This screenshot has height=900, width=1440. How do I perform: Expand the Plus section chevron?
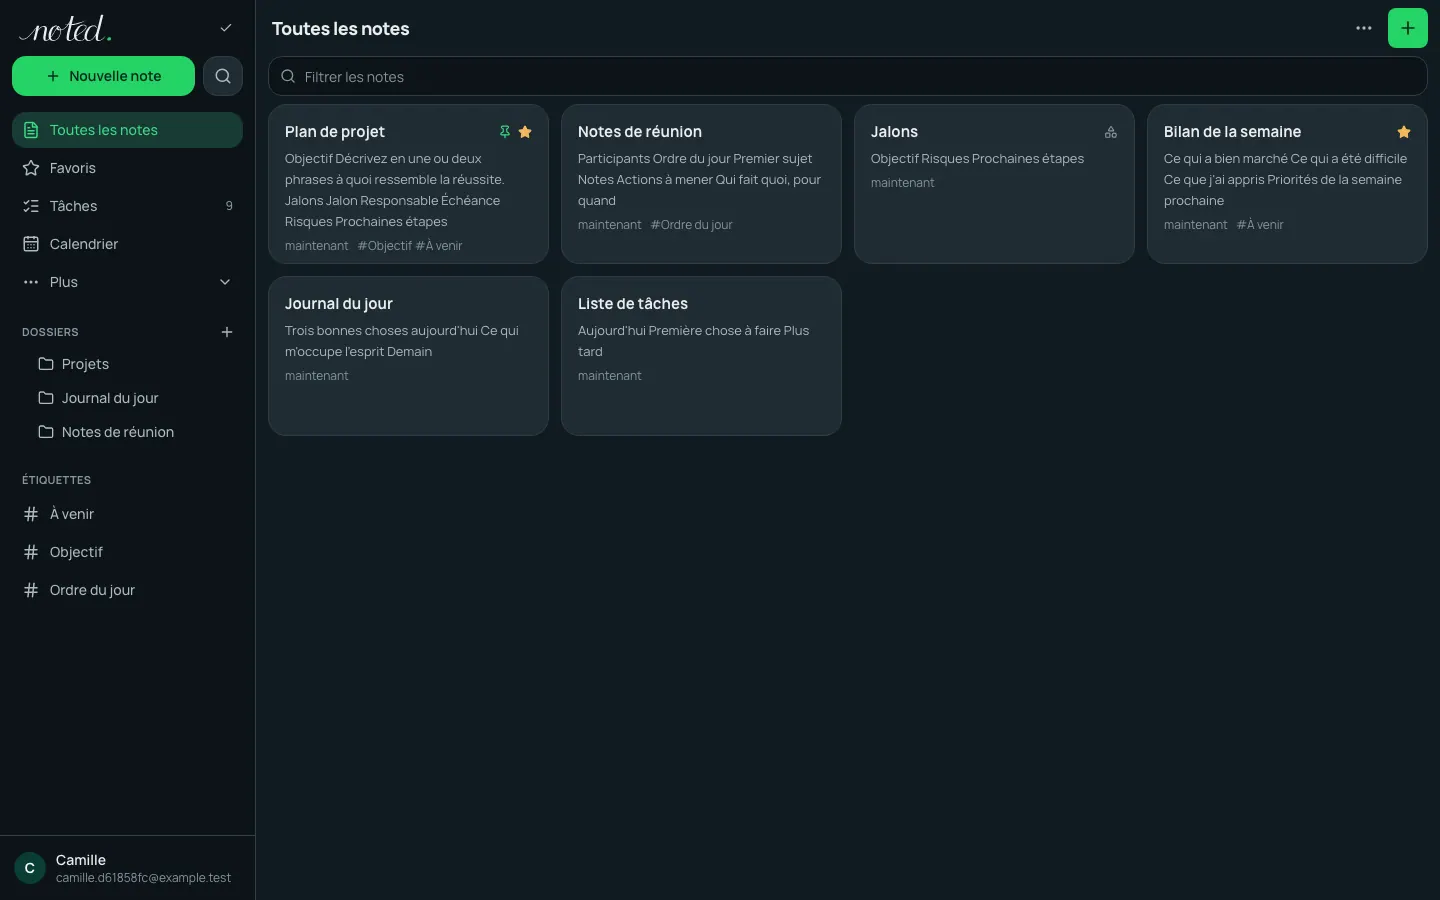(225, 282)
